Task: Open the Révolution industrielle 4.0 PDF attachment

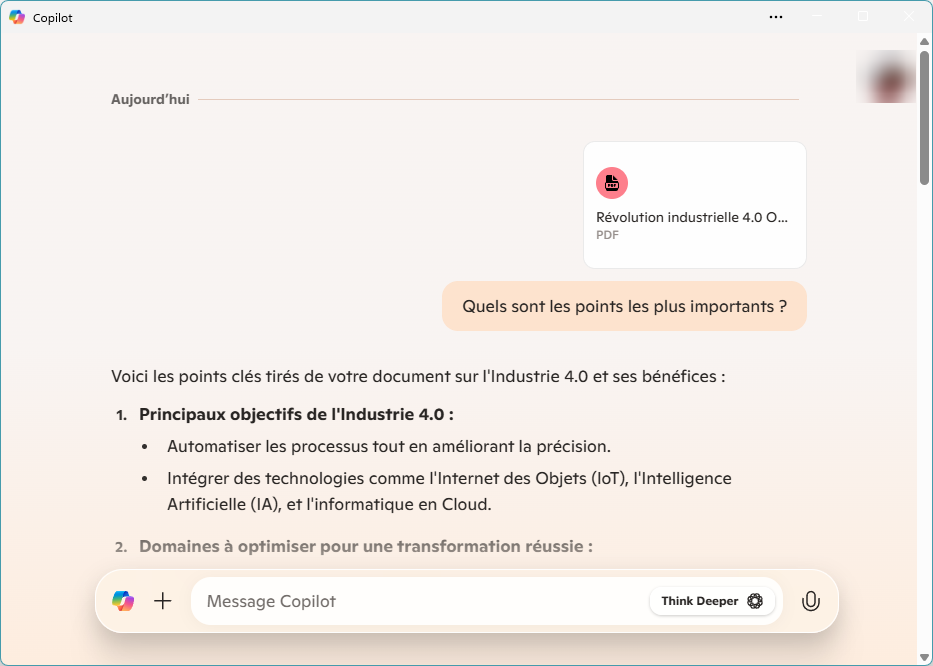Action: click(x=695, y=205)
